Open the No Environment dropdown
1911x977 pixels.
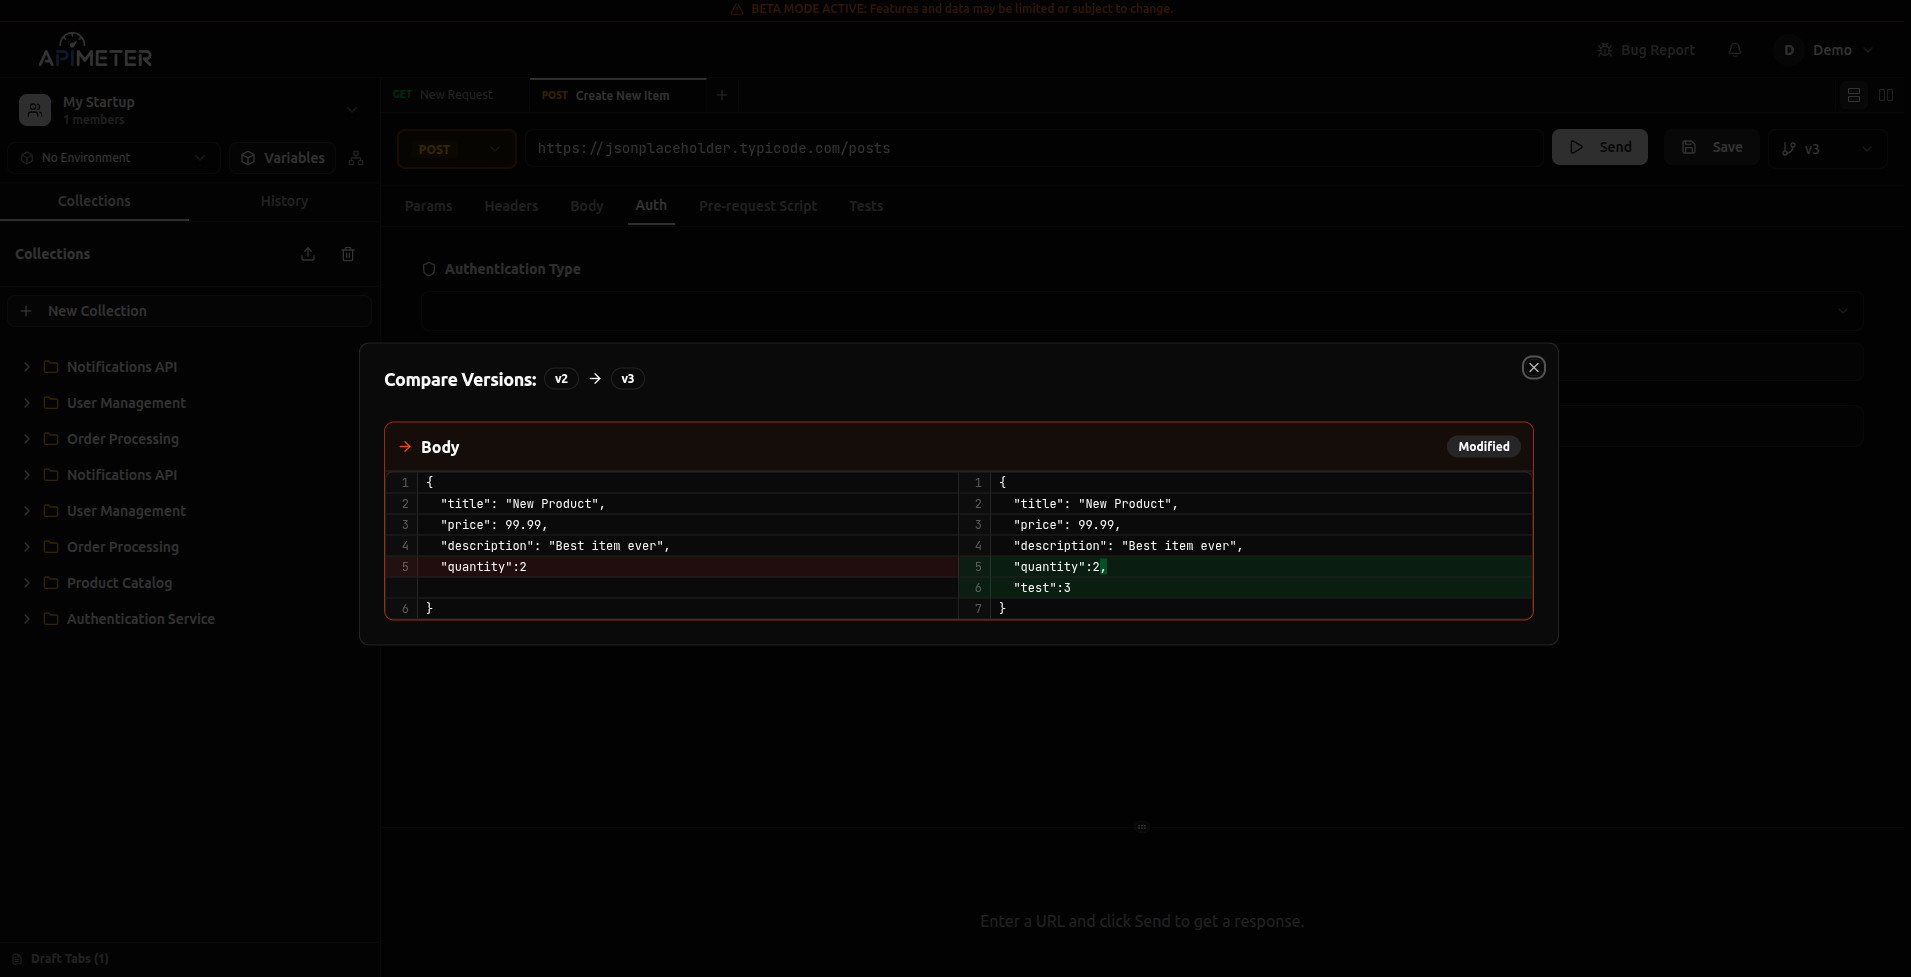[x=200, y=157]
